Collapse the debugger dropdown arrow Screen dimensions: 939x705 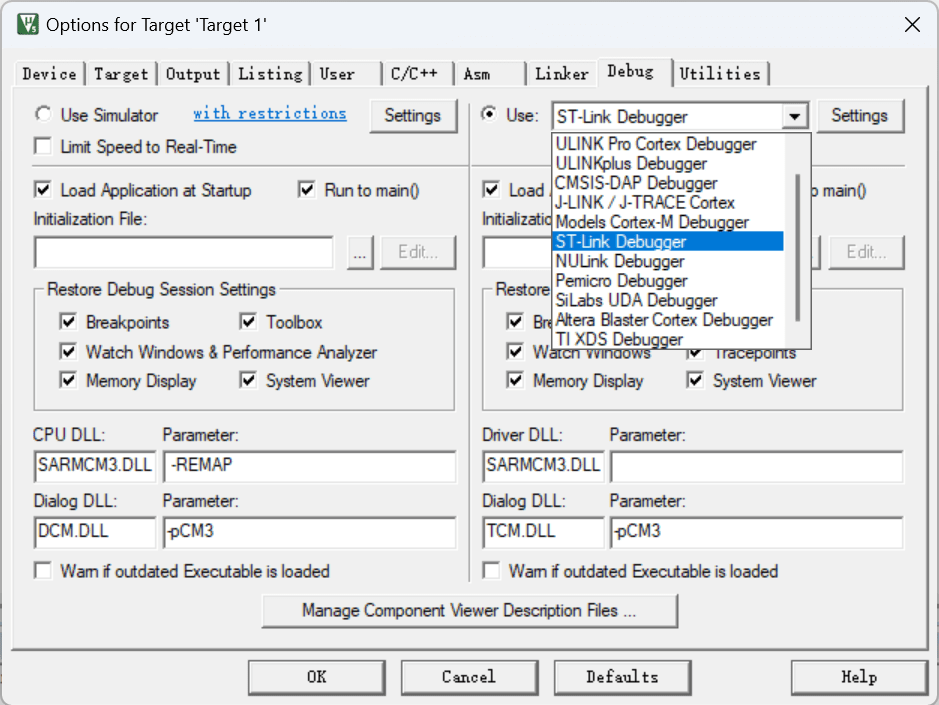click(795, 116)
